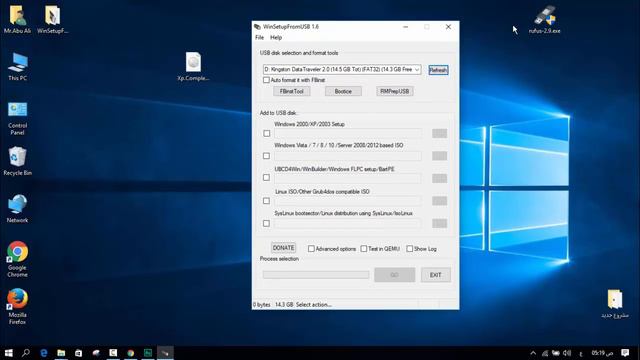
Task: Launch the RMPrepUSB button
Action: pos(395,91)
